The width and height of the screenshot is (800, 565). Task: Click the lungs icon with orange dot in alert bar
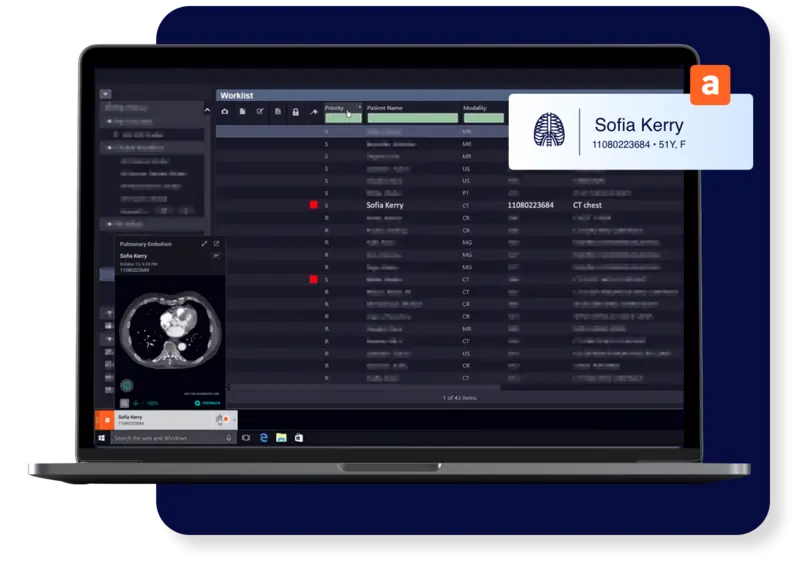tap(221, 420)
